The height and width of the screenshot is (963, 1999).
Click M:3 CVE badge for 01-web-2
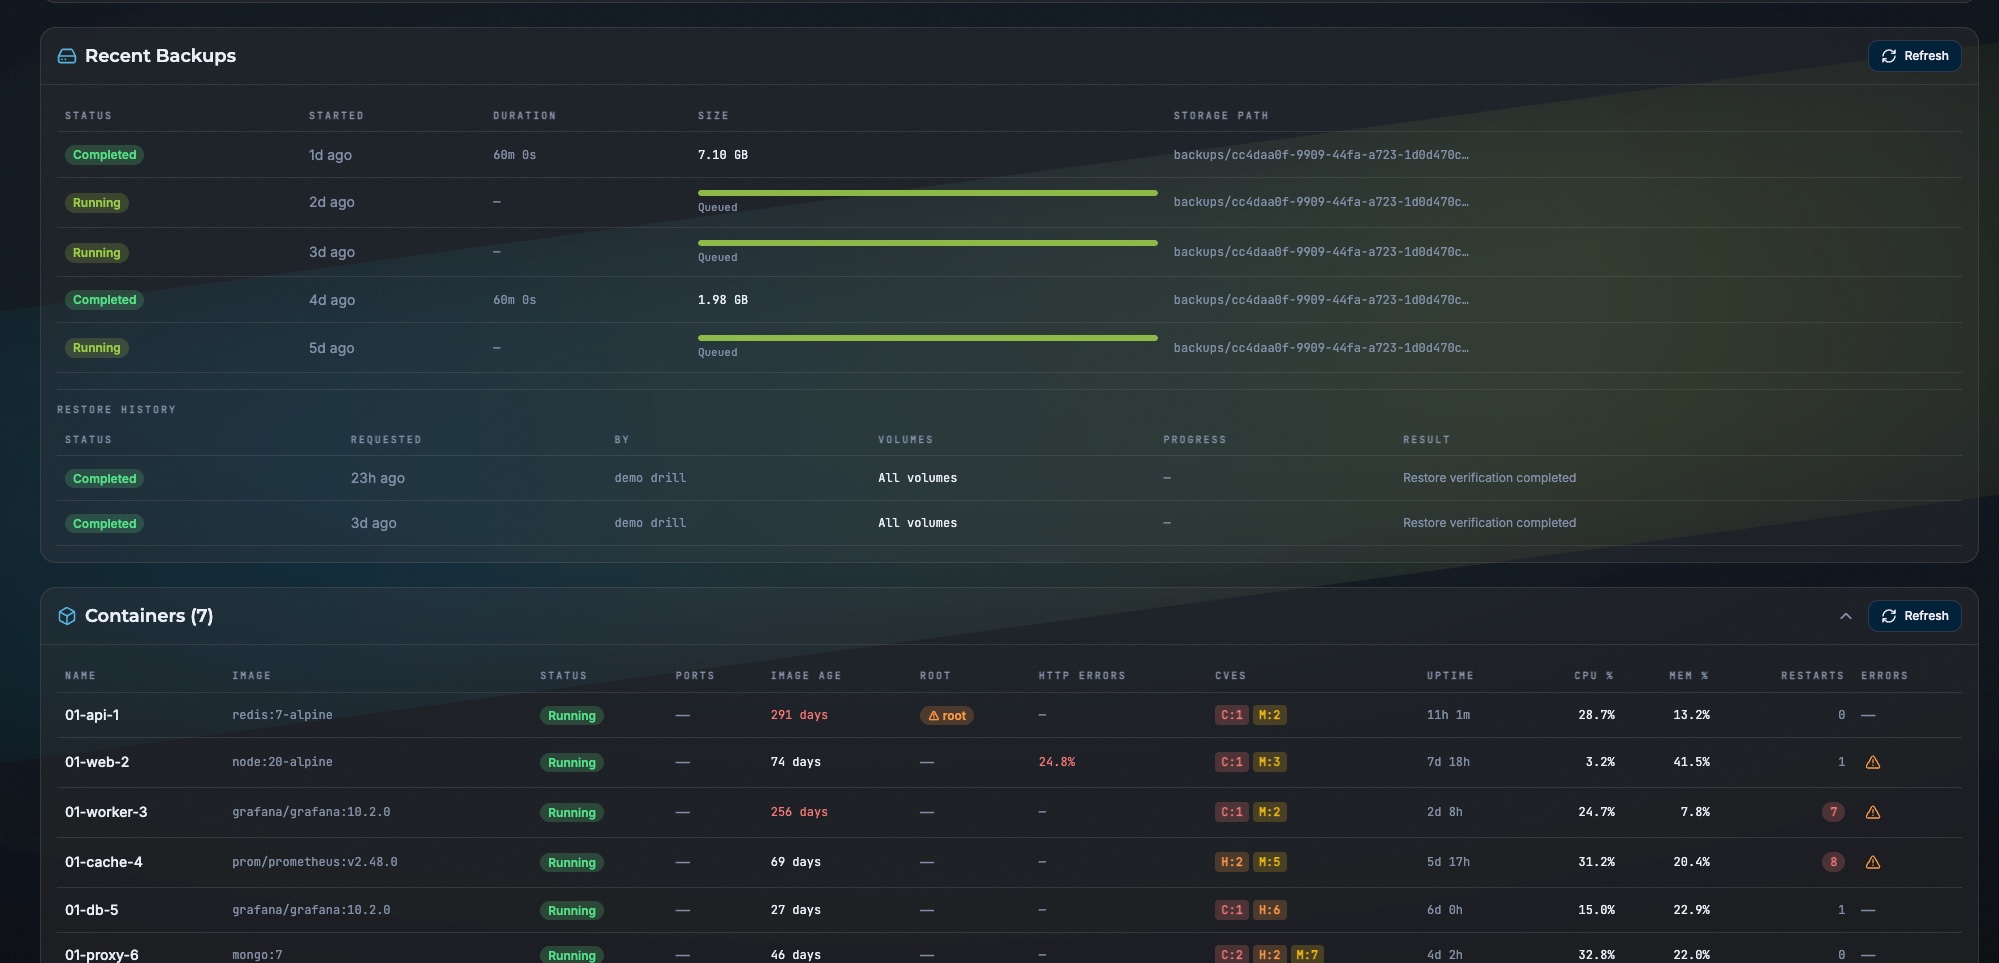1269,762
